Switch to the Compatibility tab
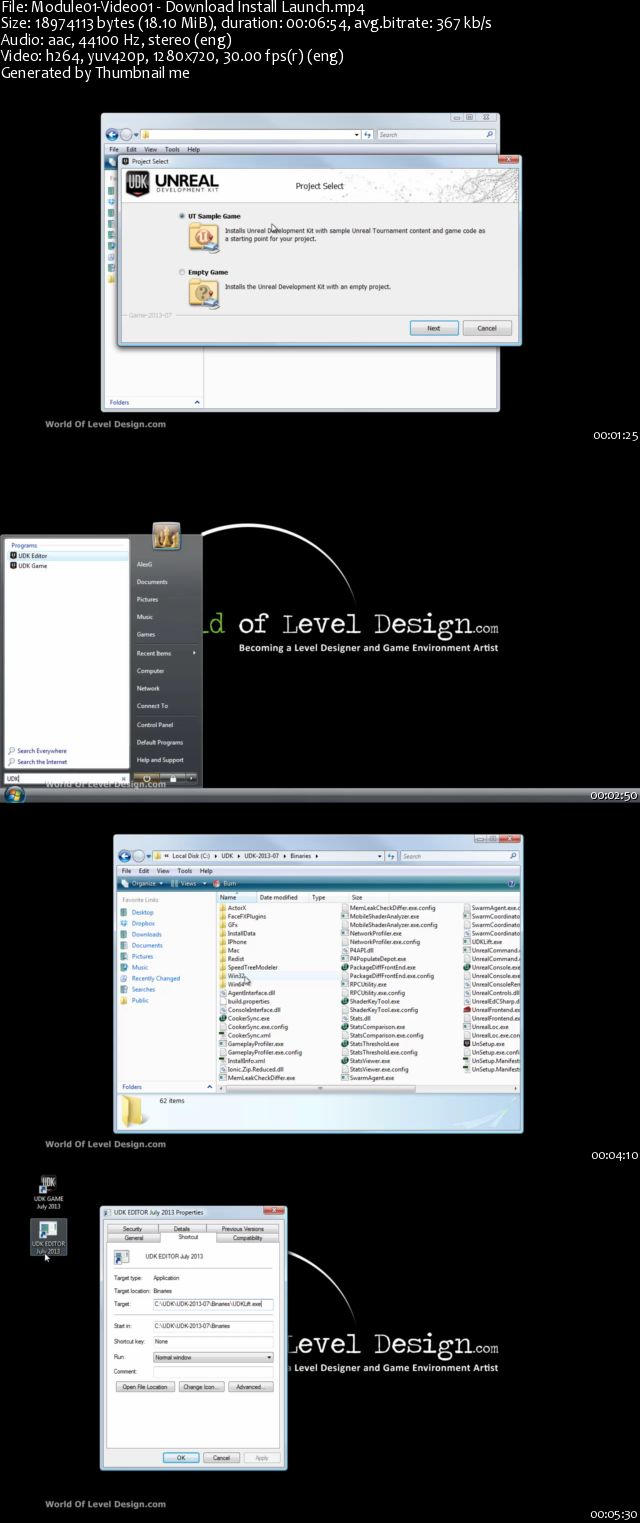Viewport: 640px width, 1523px height. click(248, 1238)
